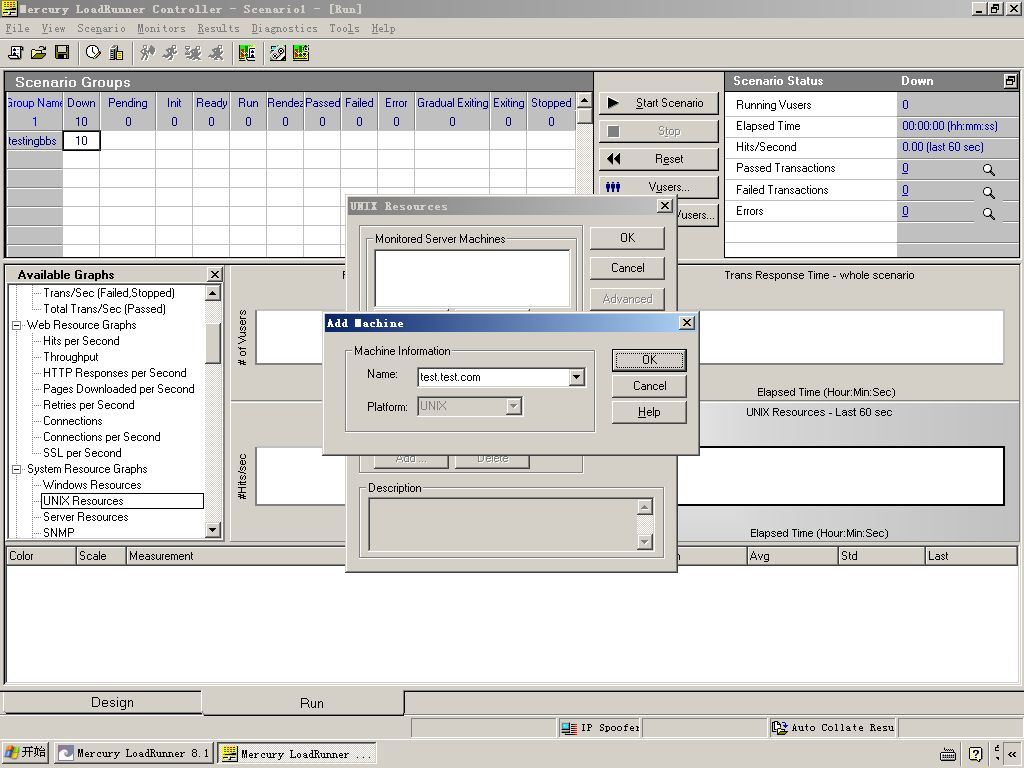Close the UNIX Resources dialog
1024x768 pixels.
[664, 206]
